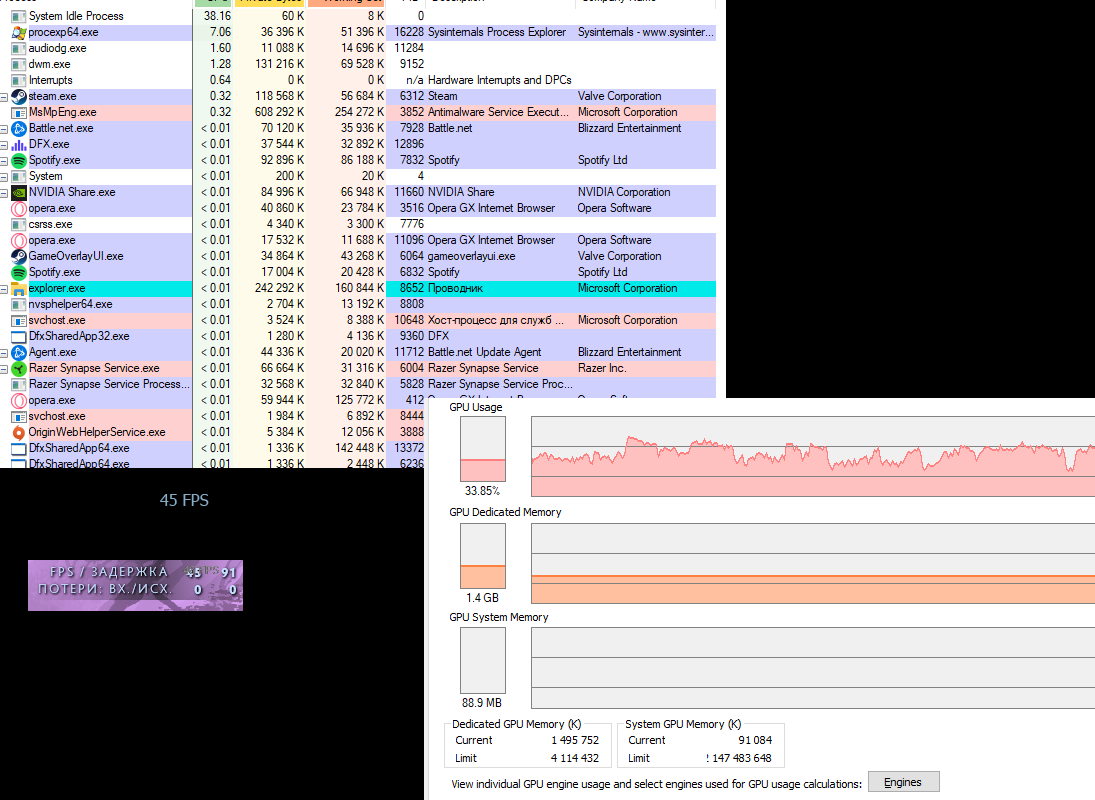Screen dimensions: 1095x800
Task: Click the Battle.net.exe process icon
Action: pyautogui.click(x=19, y=128)
